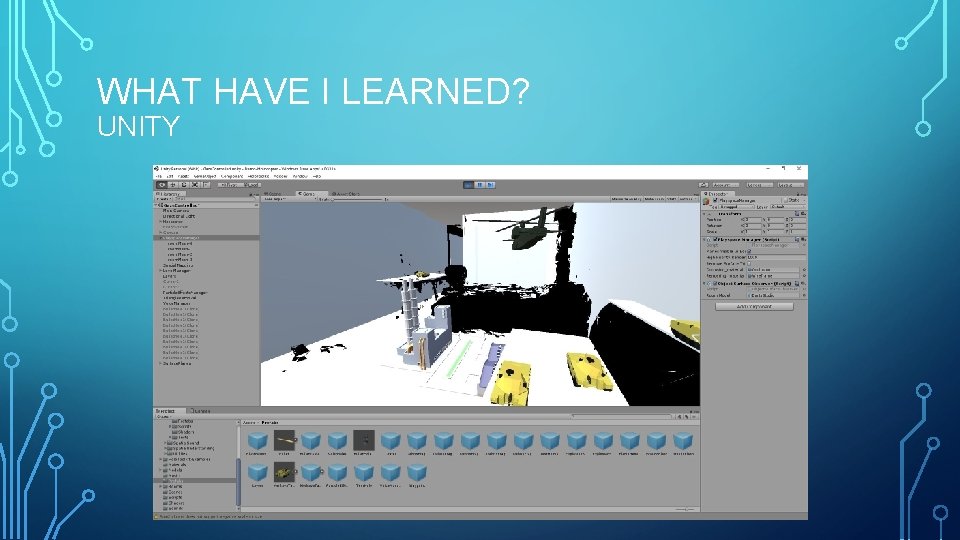
Task: Select the Hand tool in Unity toolbar
Action: click(x=162, y=185)
